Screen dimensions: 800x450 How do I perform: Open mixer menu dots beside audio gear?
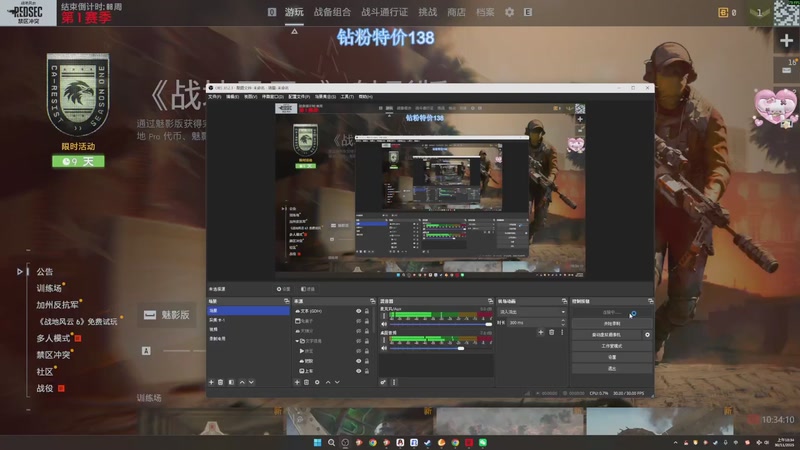pos(393,382)
